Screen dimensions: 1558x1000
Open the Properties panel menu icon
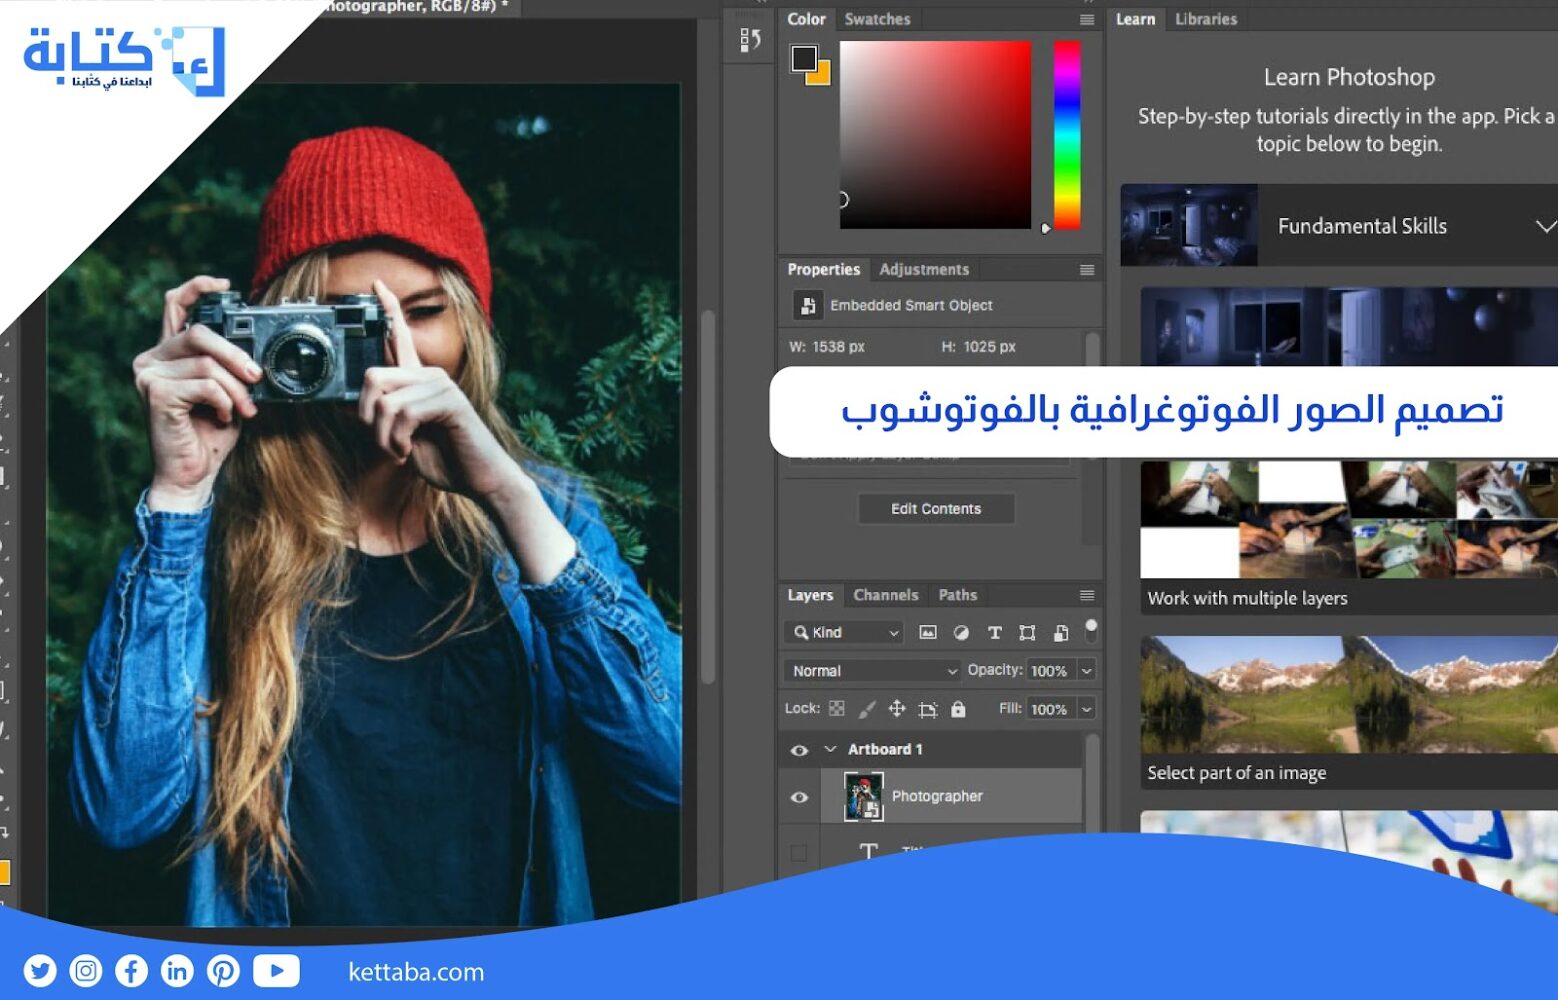click(x=1087, y=270)
